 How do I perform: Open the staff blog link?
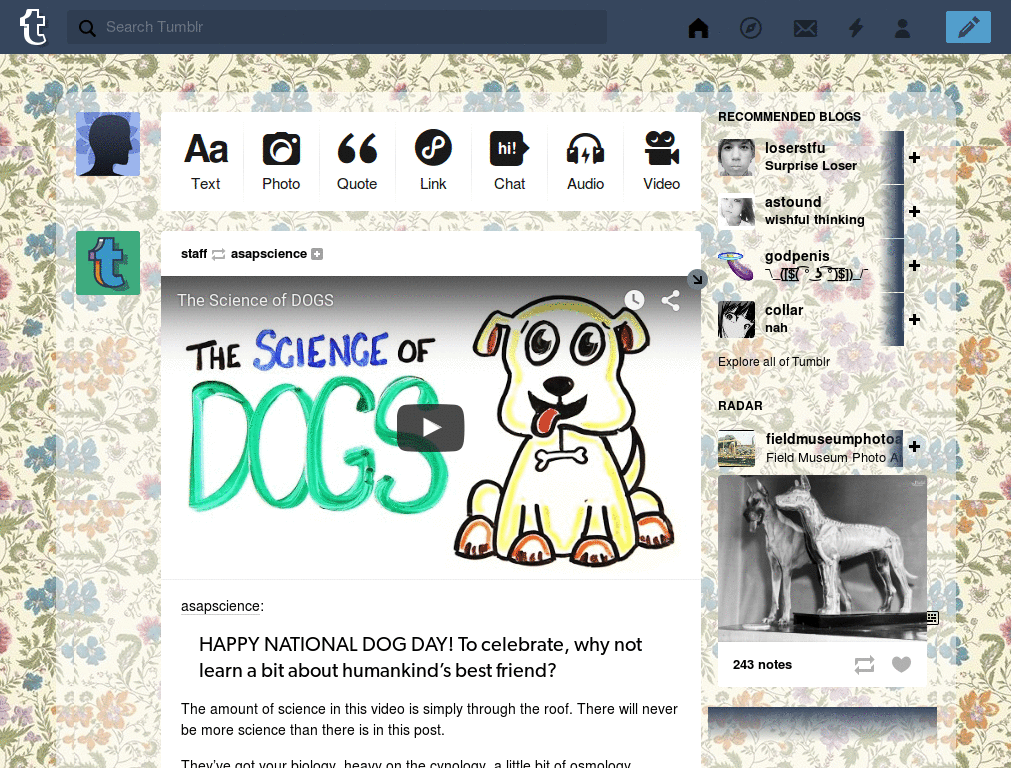193,253
